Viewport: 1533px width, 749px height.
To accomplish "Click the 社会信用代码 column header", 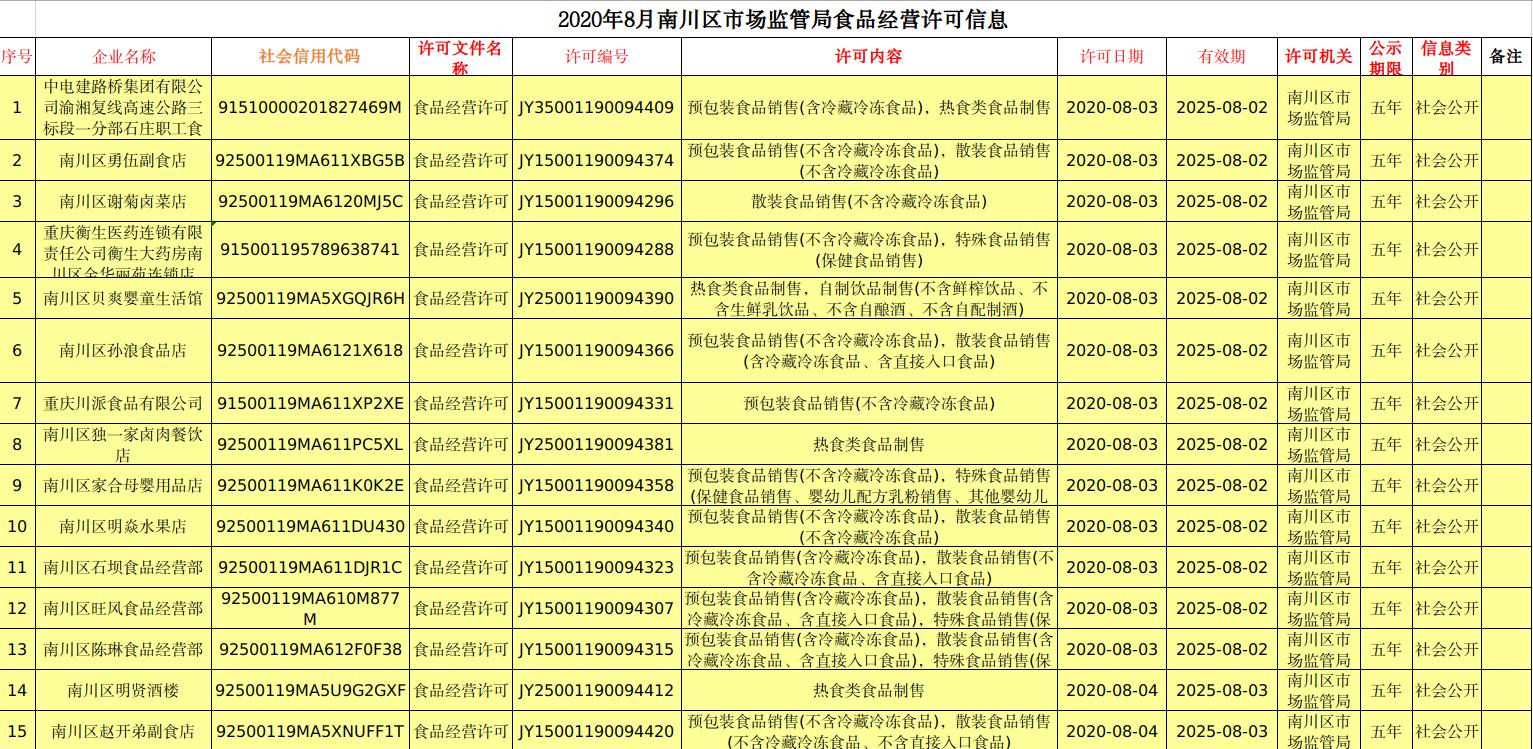I will click(x=309, y=56).
